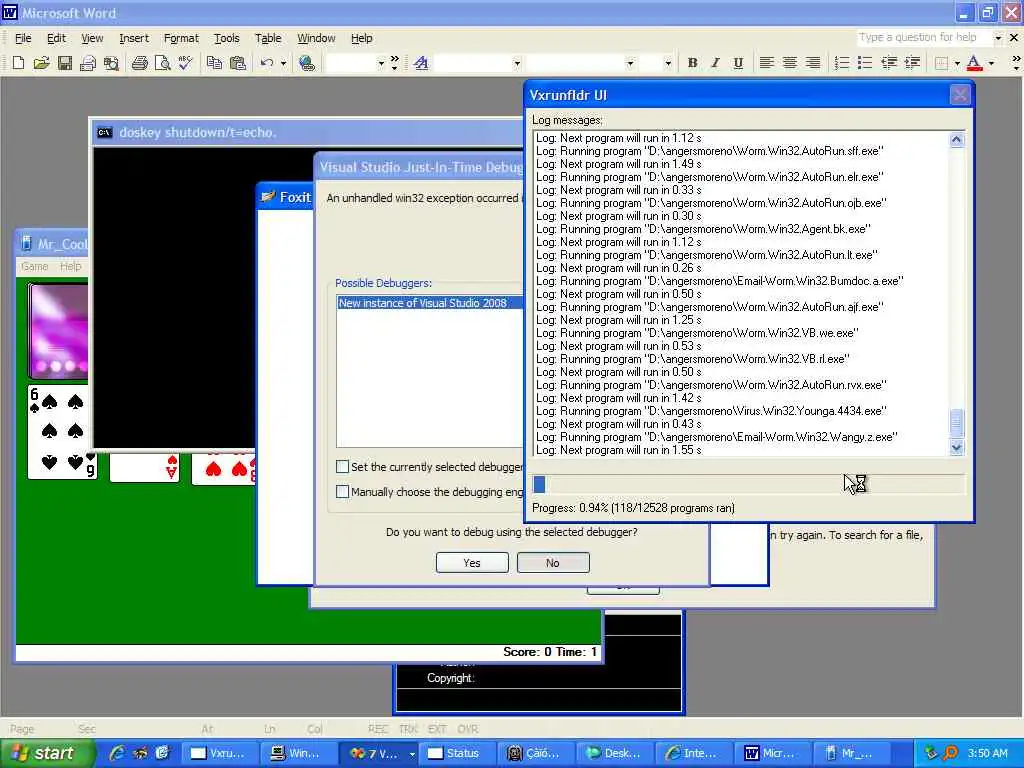
Task: Apply the red font color button
Action: tap(974, 63)
